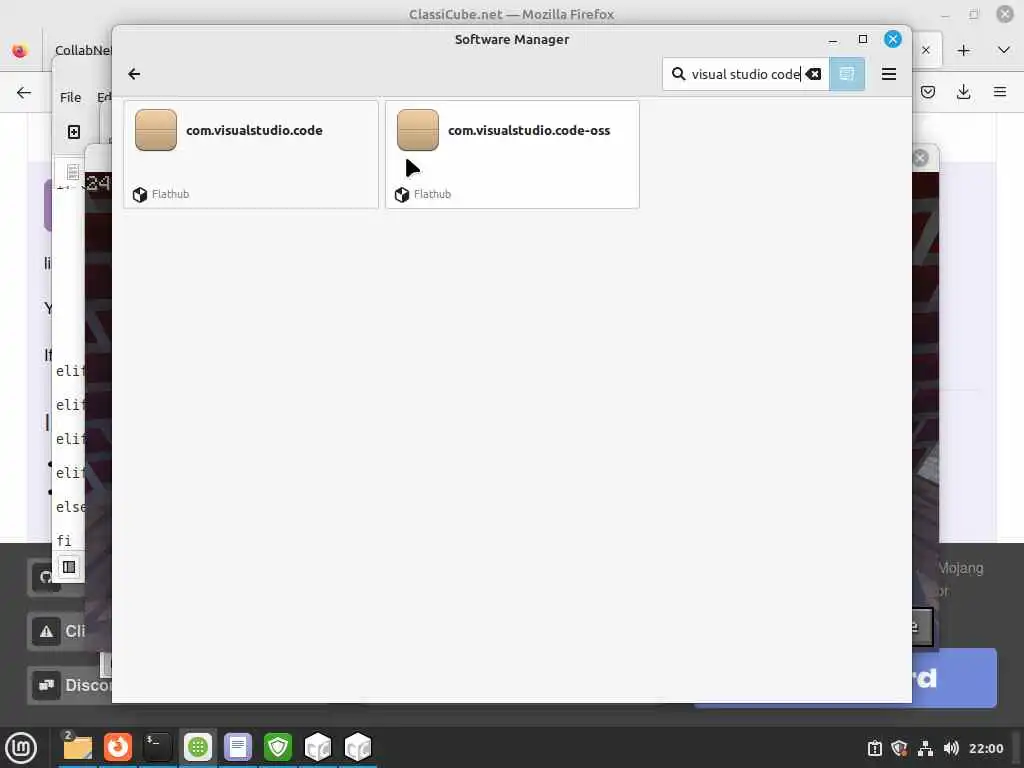The image size is (1024, 768).
Task: Click Flathub label under com.visualstudio.code
Action: click(170, 194)
